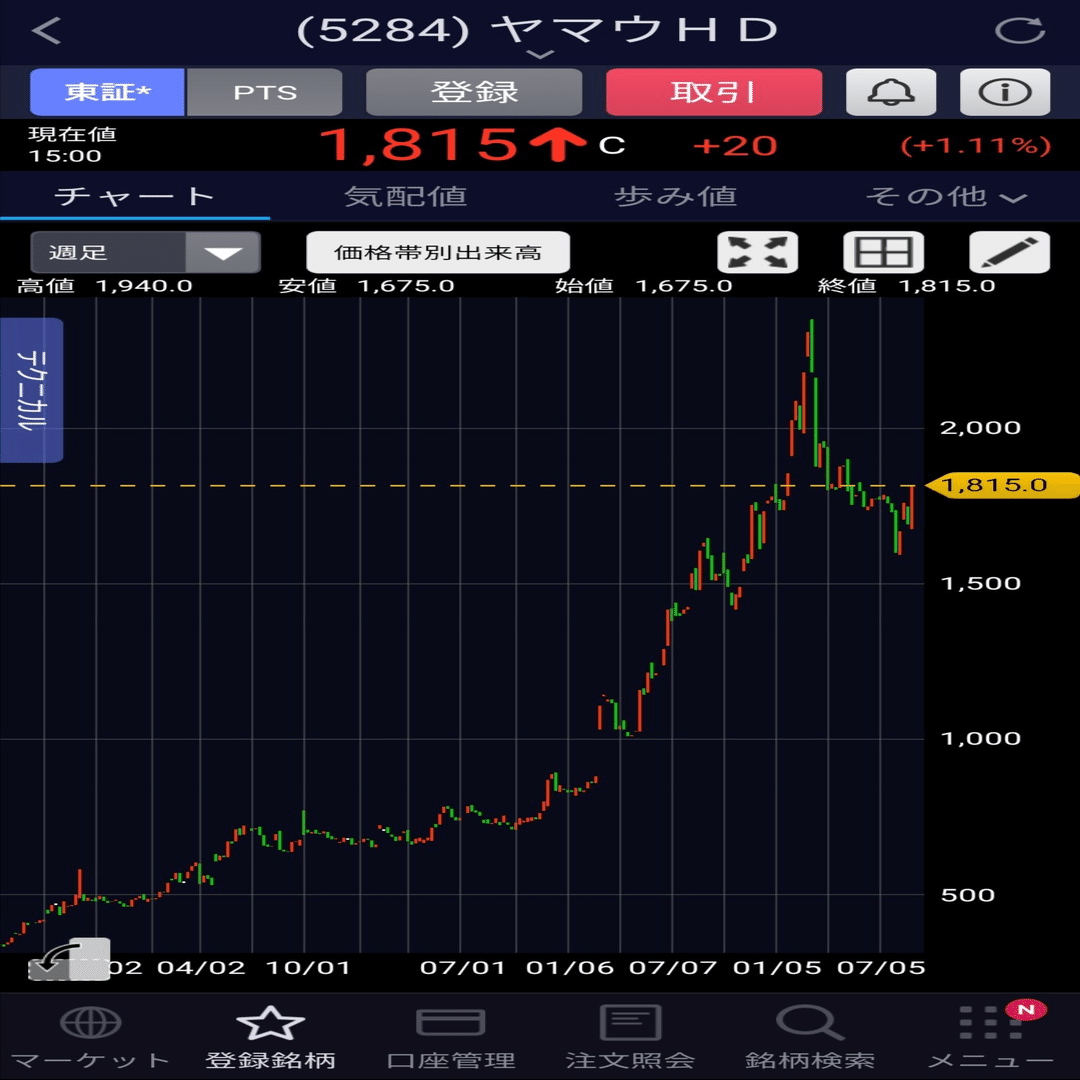Screen dimensions: 1080x1080
Task: Open 口座管理 card tab
Action: click(450, 1038)
